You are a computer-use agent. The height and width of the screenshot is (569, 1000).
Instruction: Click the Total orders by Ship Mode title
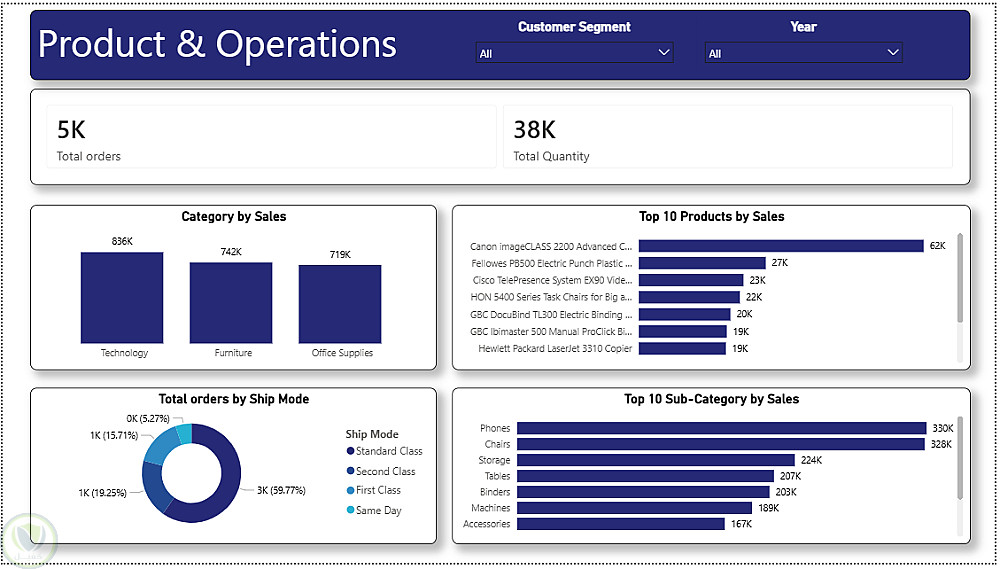point(233,399)
